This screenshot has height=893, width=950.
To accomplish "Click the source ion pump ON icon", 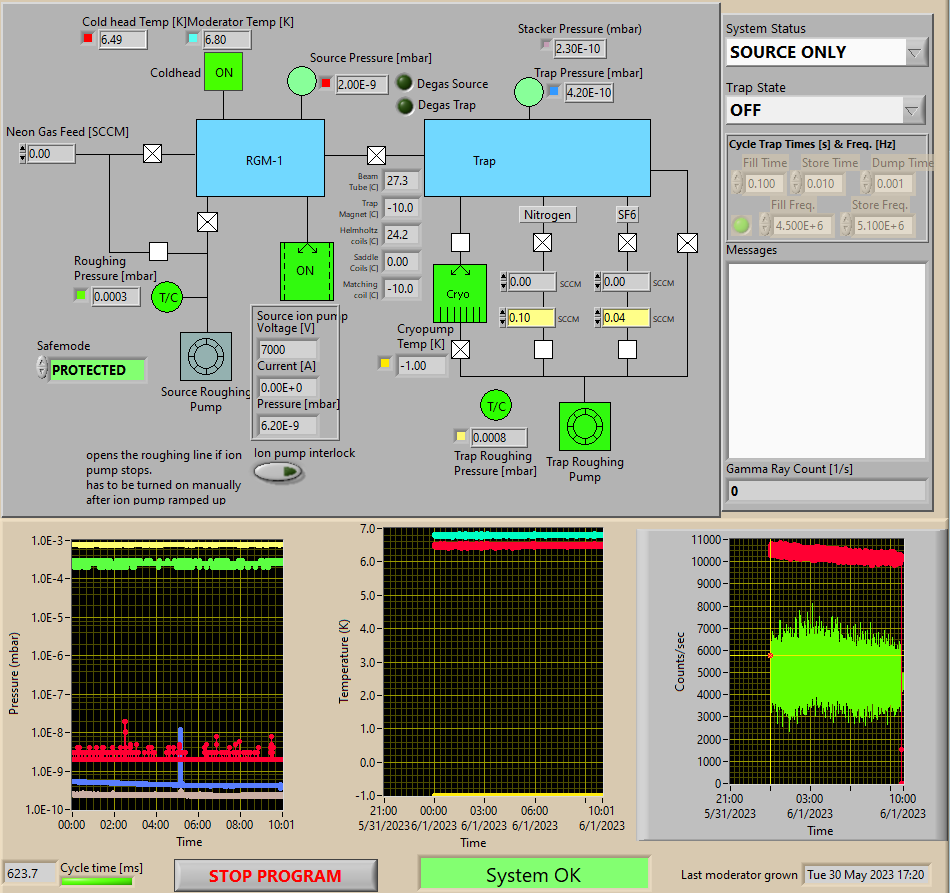I will coord(306,270).
